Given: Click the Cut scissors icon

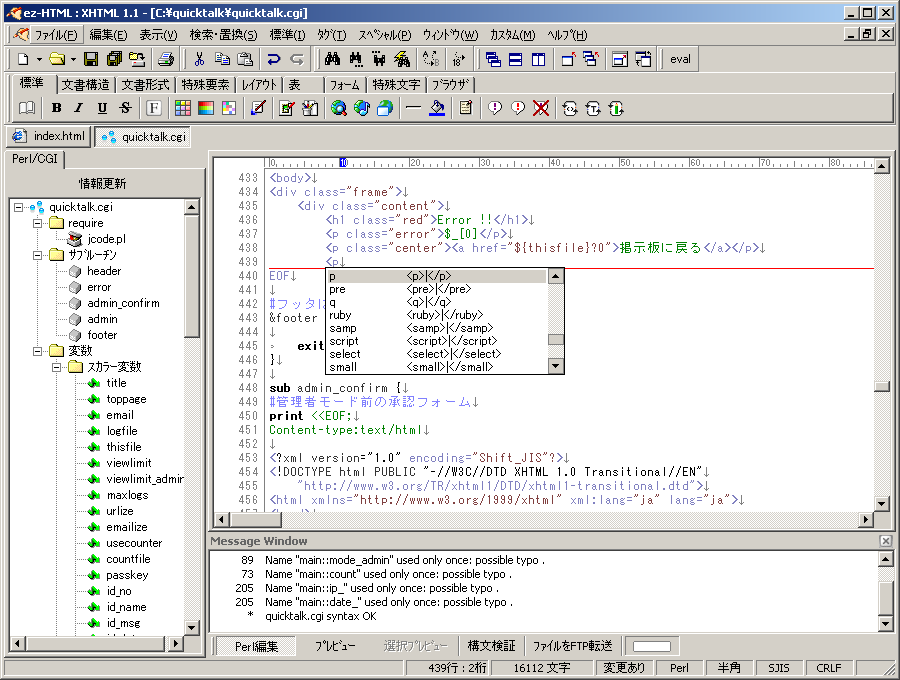Looking at the screenshot, I should click(199, 59).
